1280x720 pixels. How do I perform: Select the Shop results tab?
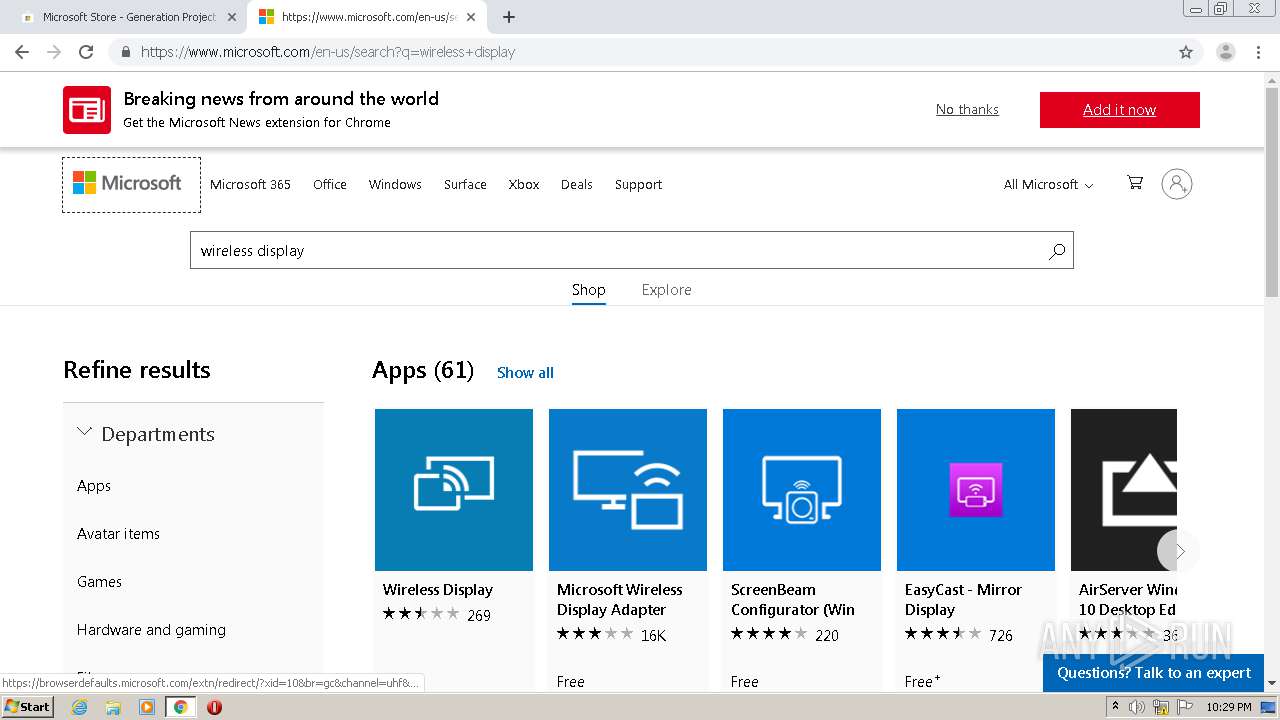click(x=589, y=290)
